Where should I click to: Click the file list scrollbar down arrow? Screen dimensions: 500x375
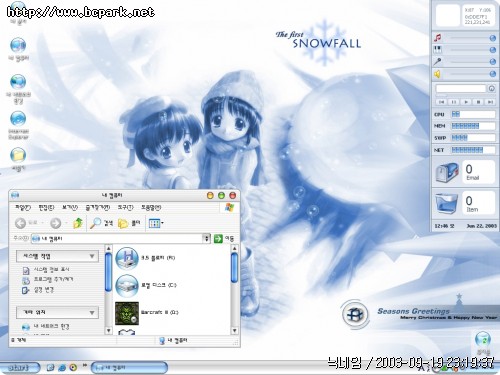(235, 330)
